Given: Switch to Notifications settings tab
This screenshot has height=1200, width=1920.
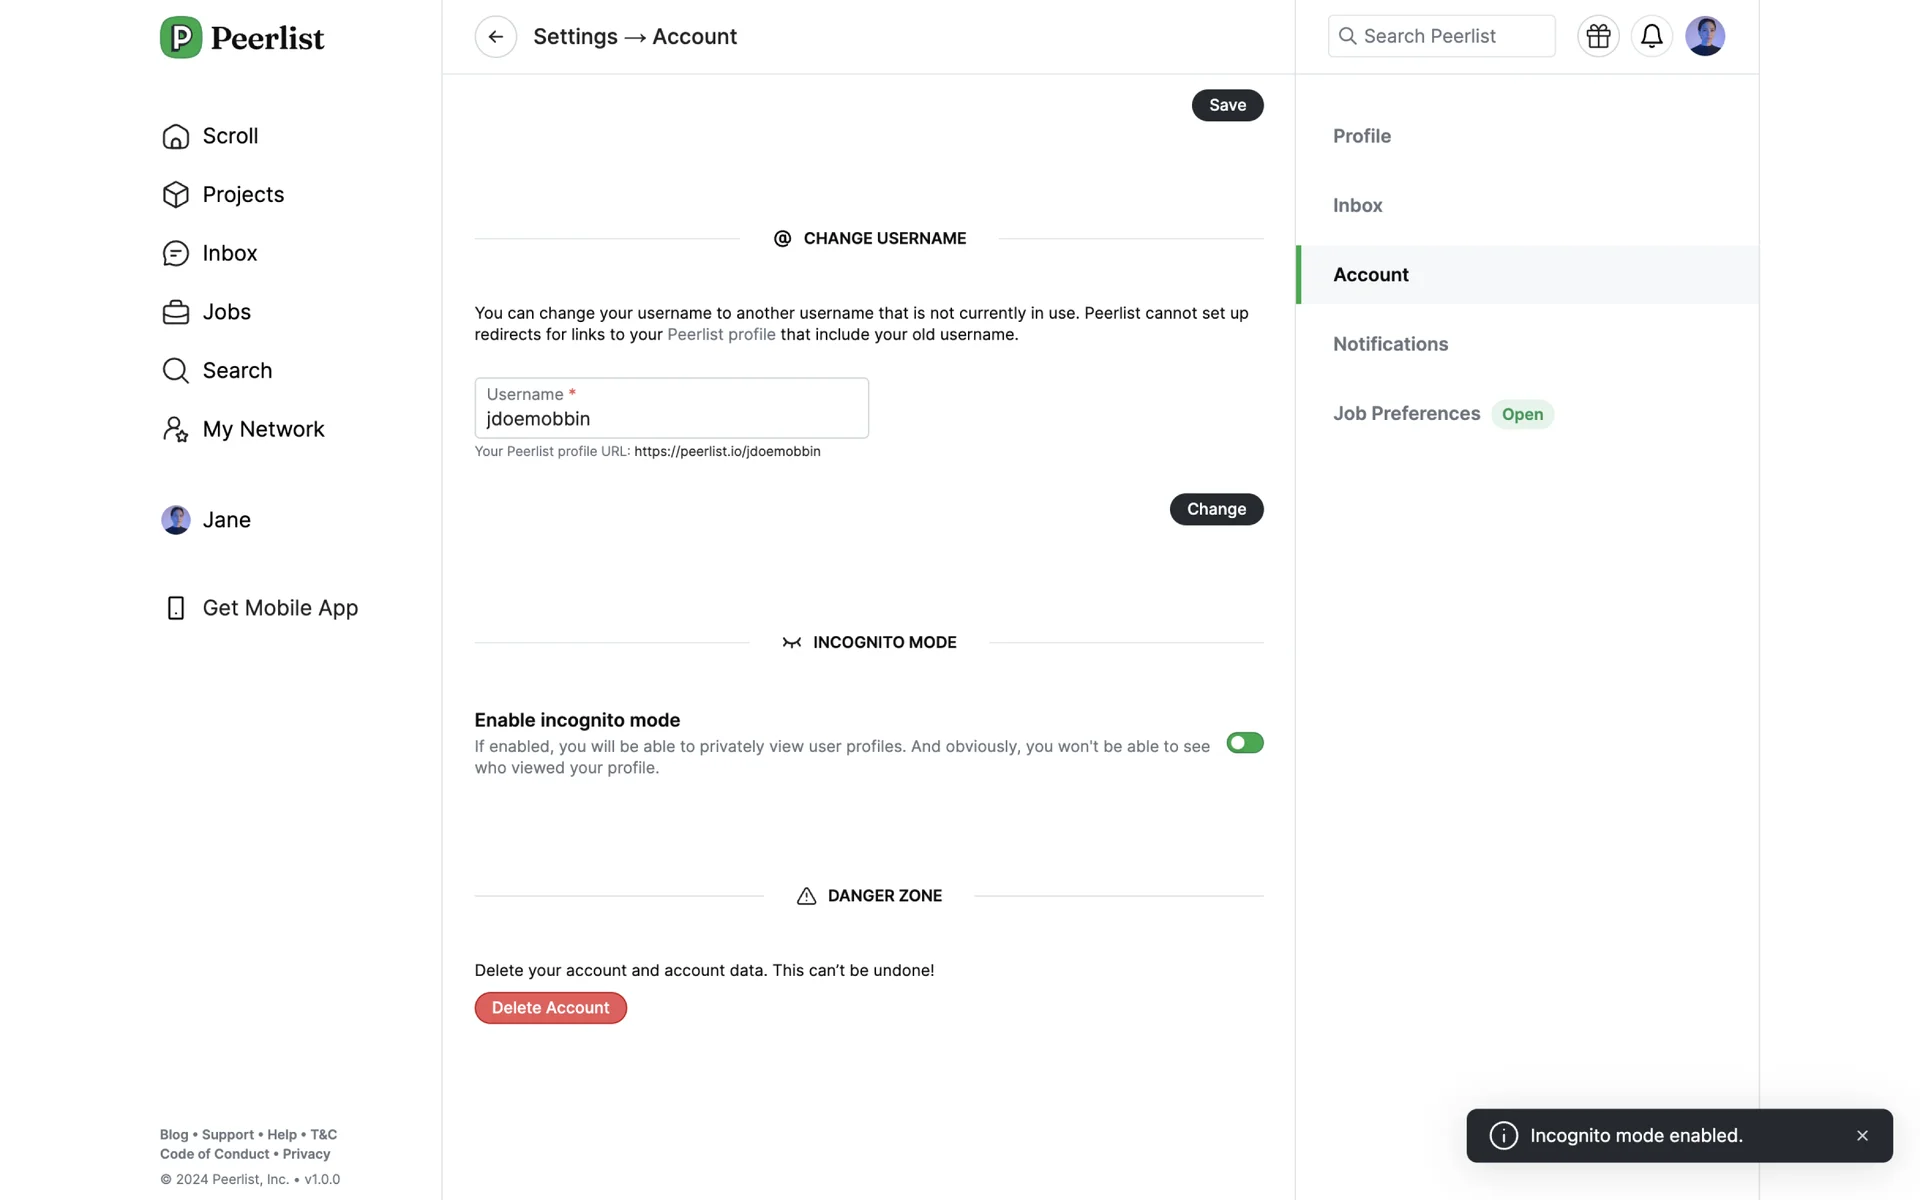Looking at the screenshot, I should tap(1390, 344).
